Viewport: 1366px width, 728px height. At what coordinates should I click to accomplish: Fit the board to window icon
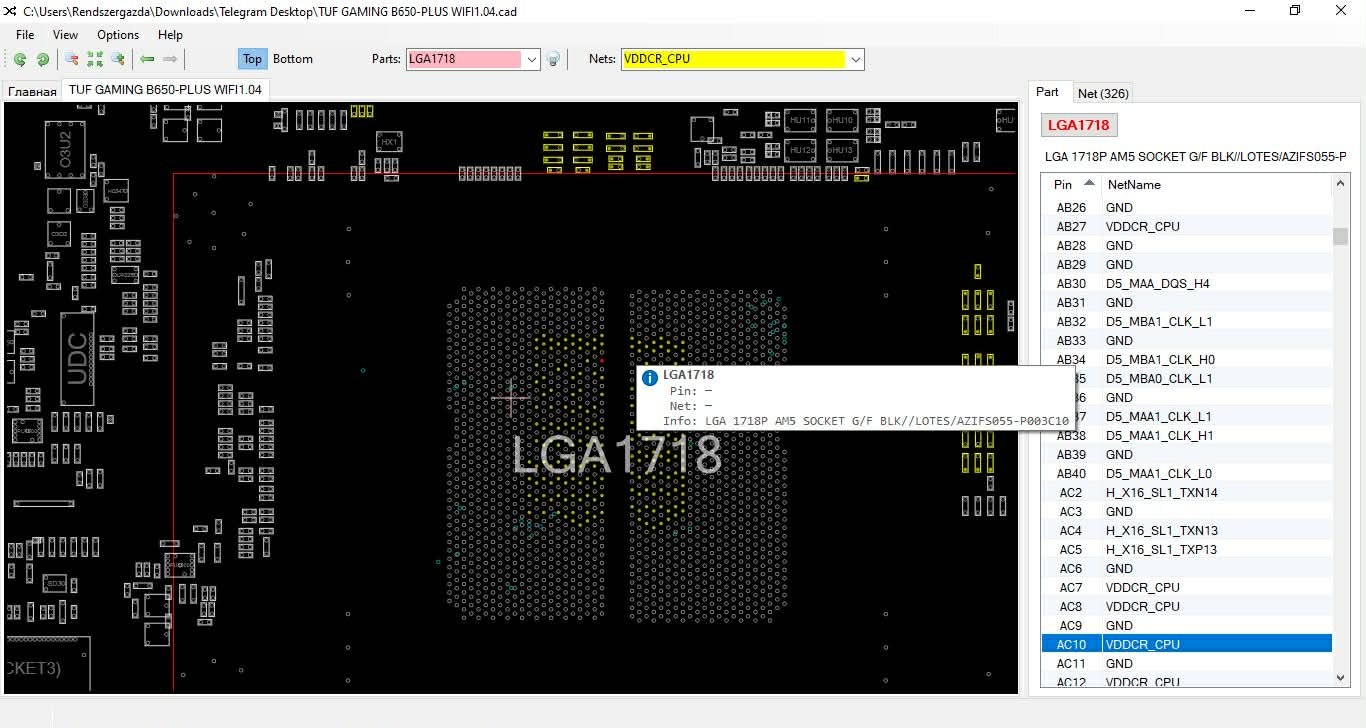pos(95,59)
